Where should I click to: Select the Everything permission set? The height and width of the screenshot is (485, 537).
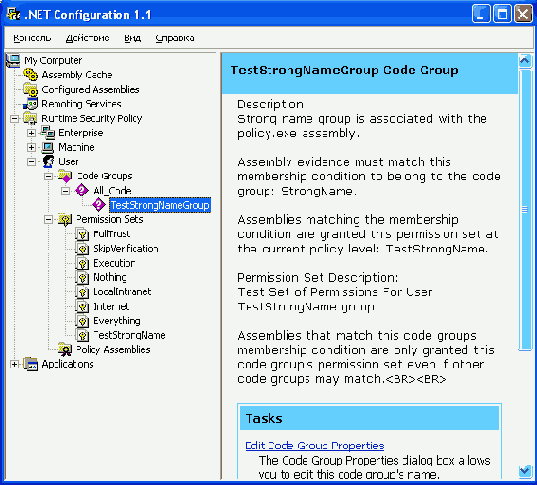pos(117,321)
